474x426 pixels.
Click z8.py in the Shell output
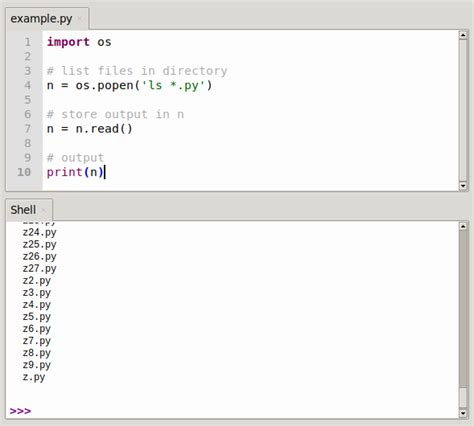click(x=37, y=353)
